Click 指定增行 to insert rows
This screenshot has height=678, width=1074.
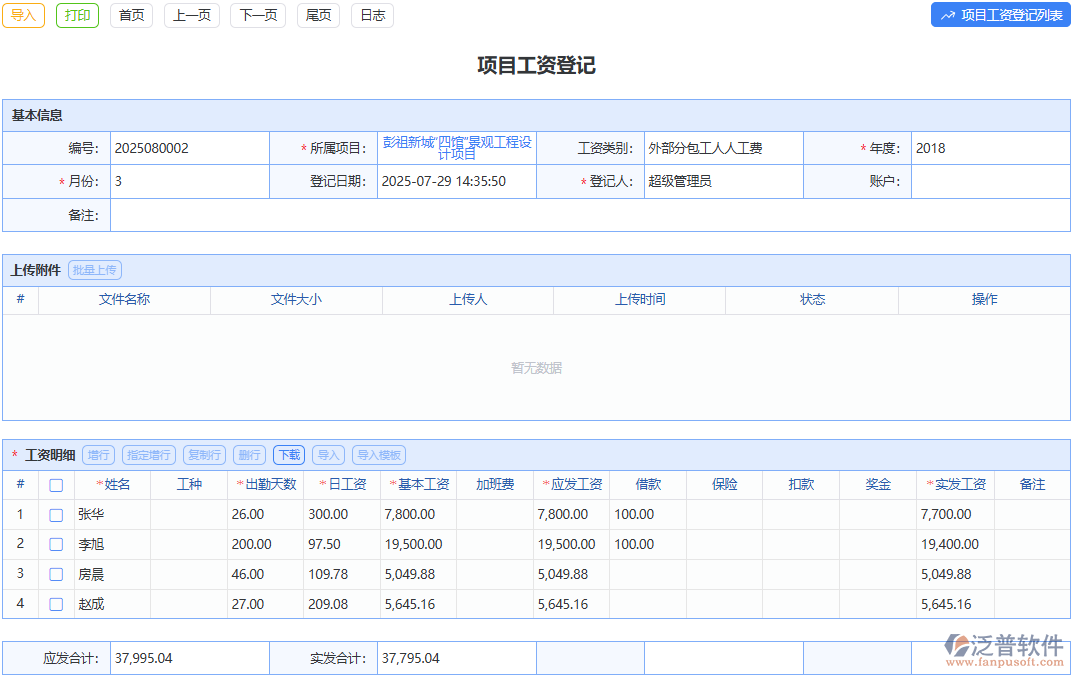pos(147,455)
